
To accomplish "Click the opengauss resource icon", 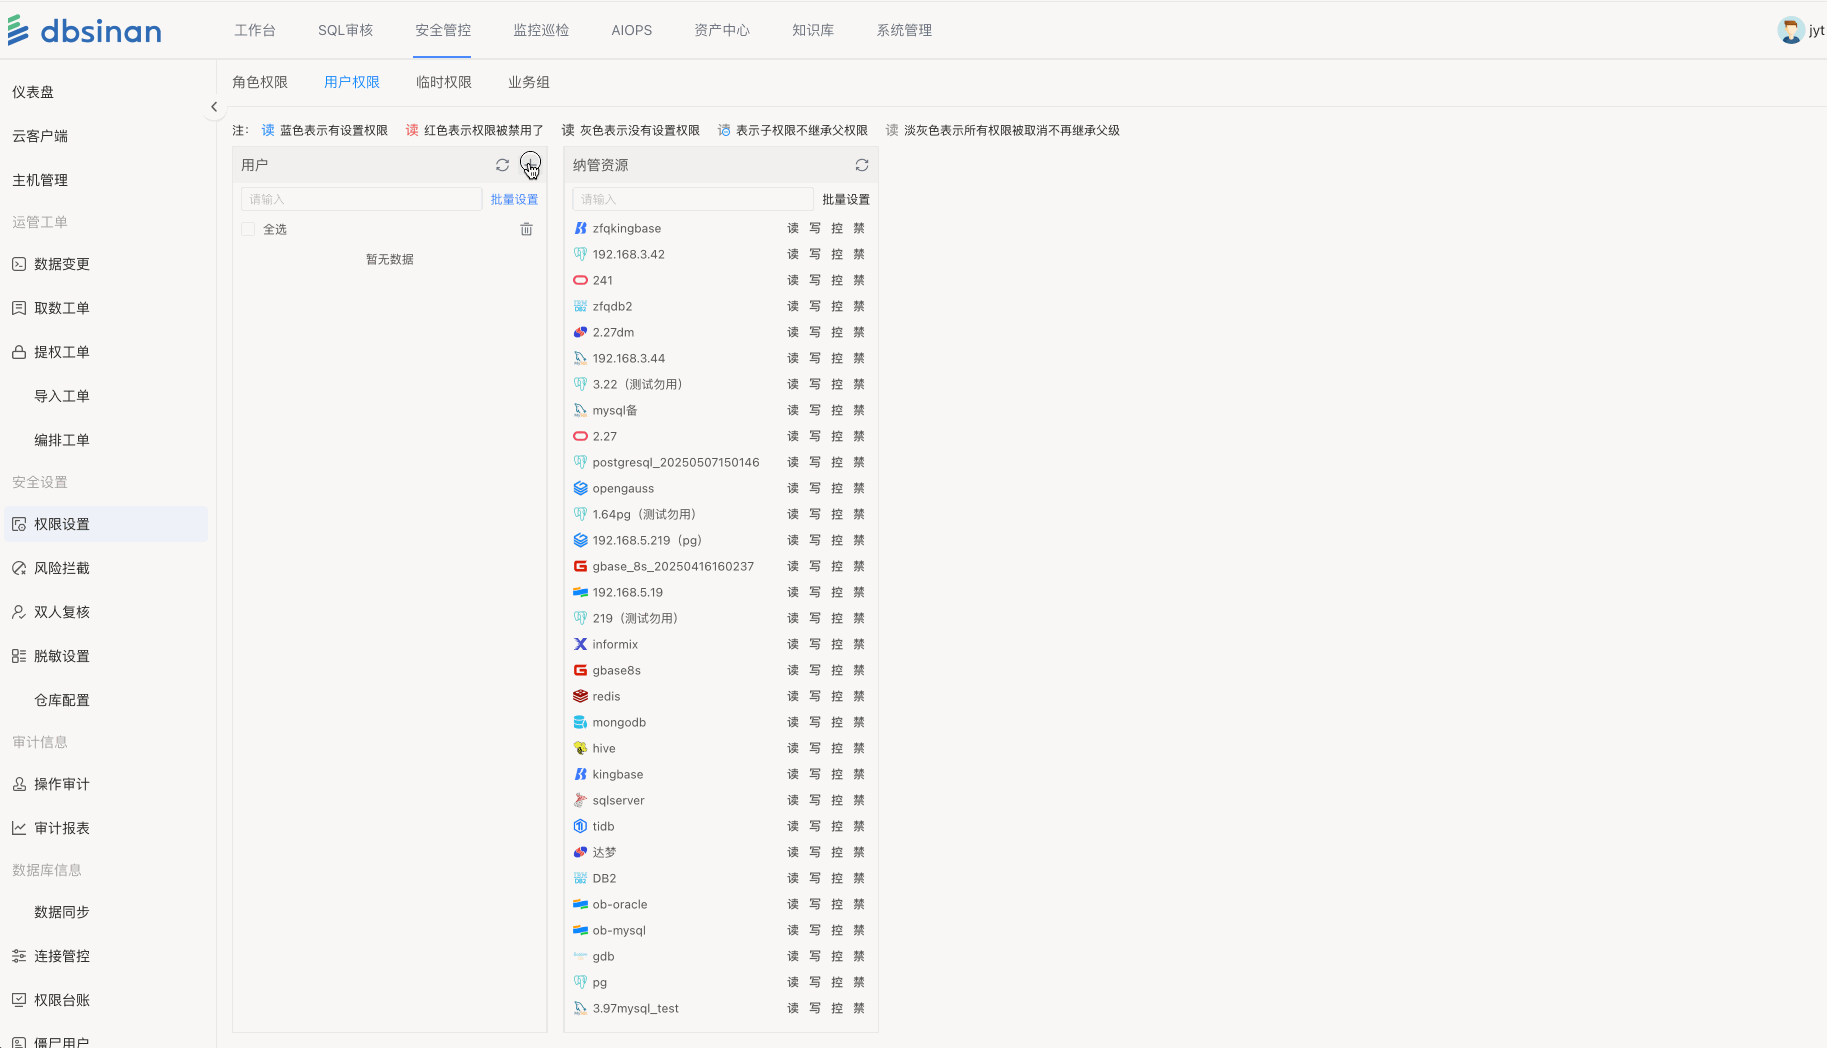I will [580, 489].
